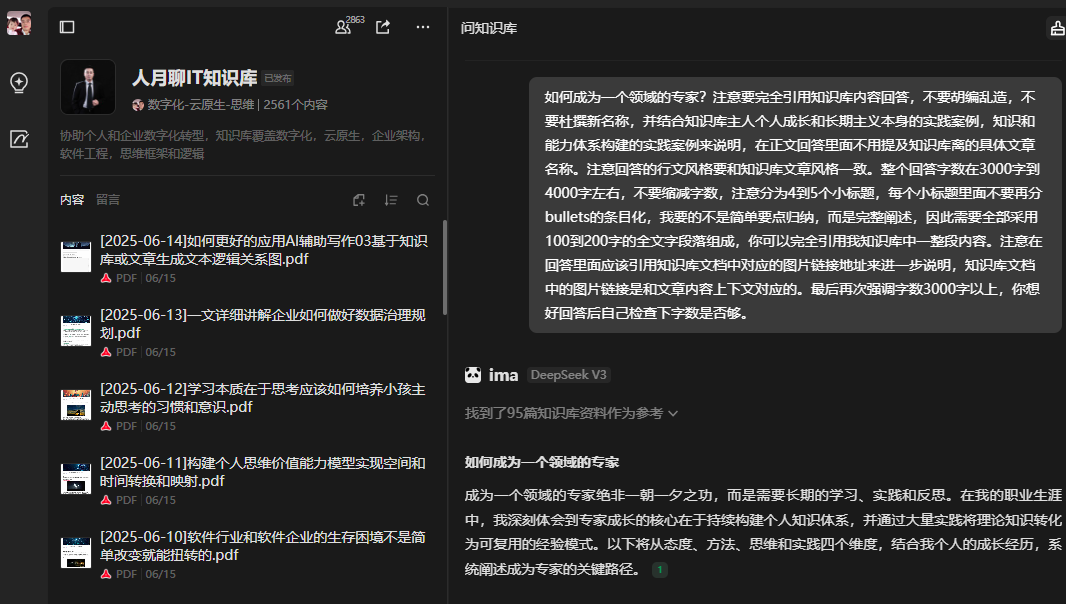
Task: Click the members icon showing 2863
Action: pos(344,27)
